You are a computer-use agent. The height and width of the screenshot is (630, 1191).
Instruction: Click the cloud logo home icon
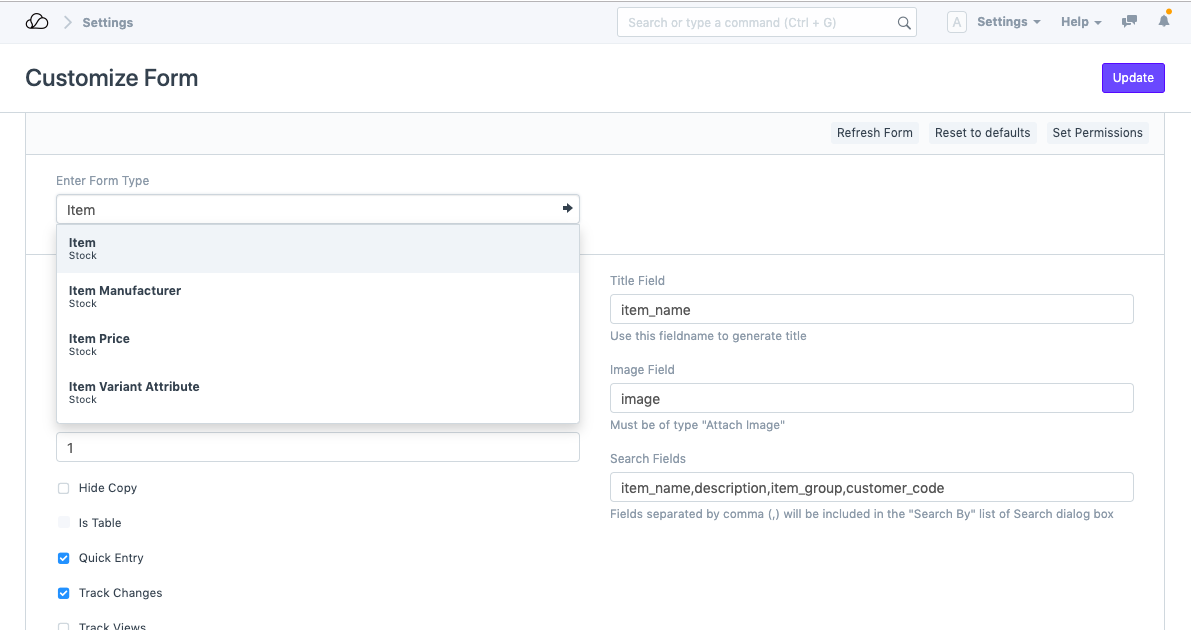pos(37,22)
